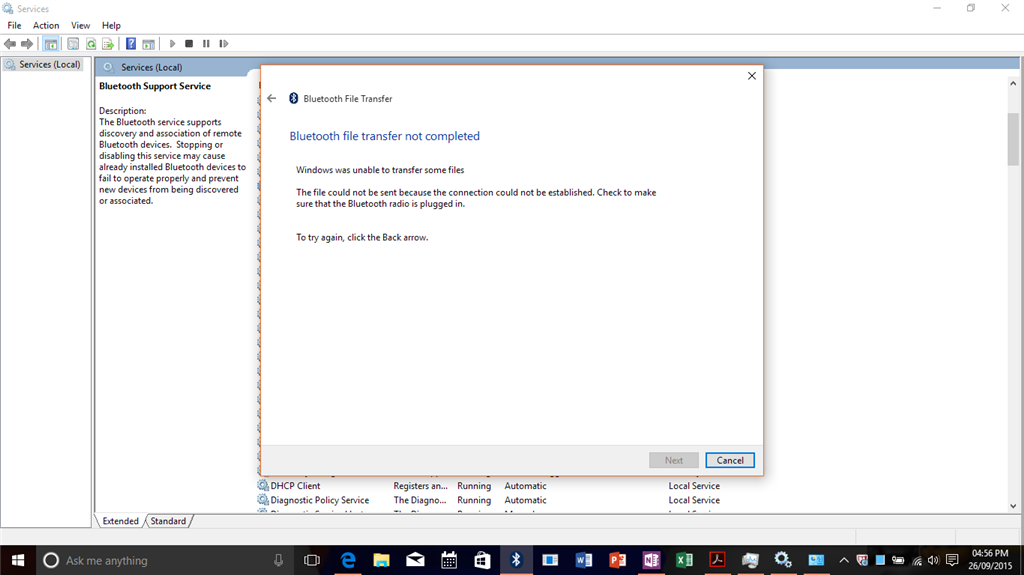The image size is (1024, 575).
Task: Click the Pause Service icon
Action: tap(206, 44)
